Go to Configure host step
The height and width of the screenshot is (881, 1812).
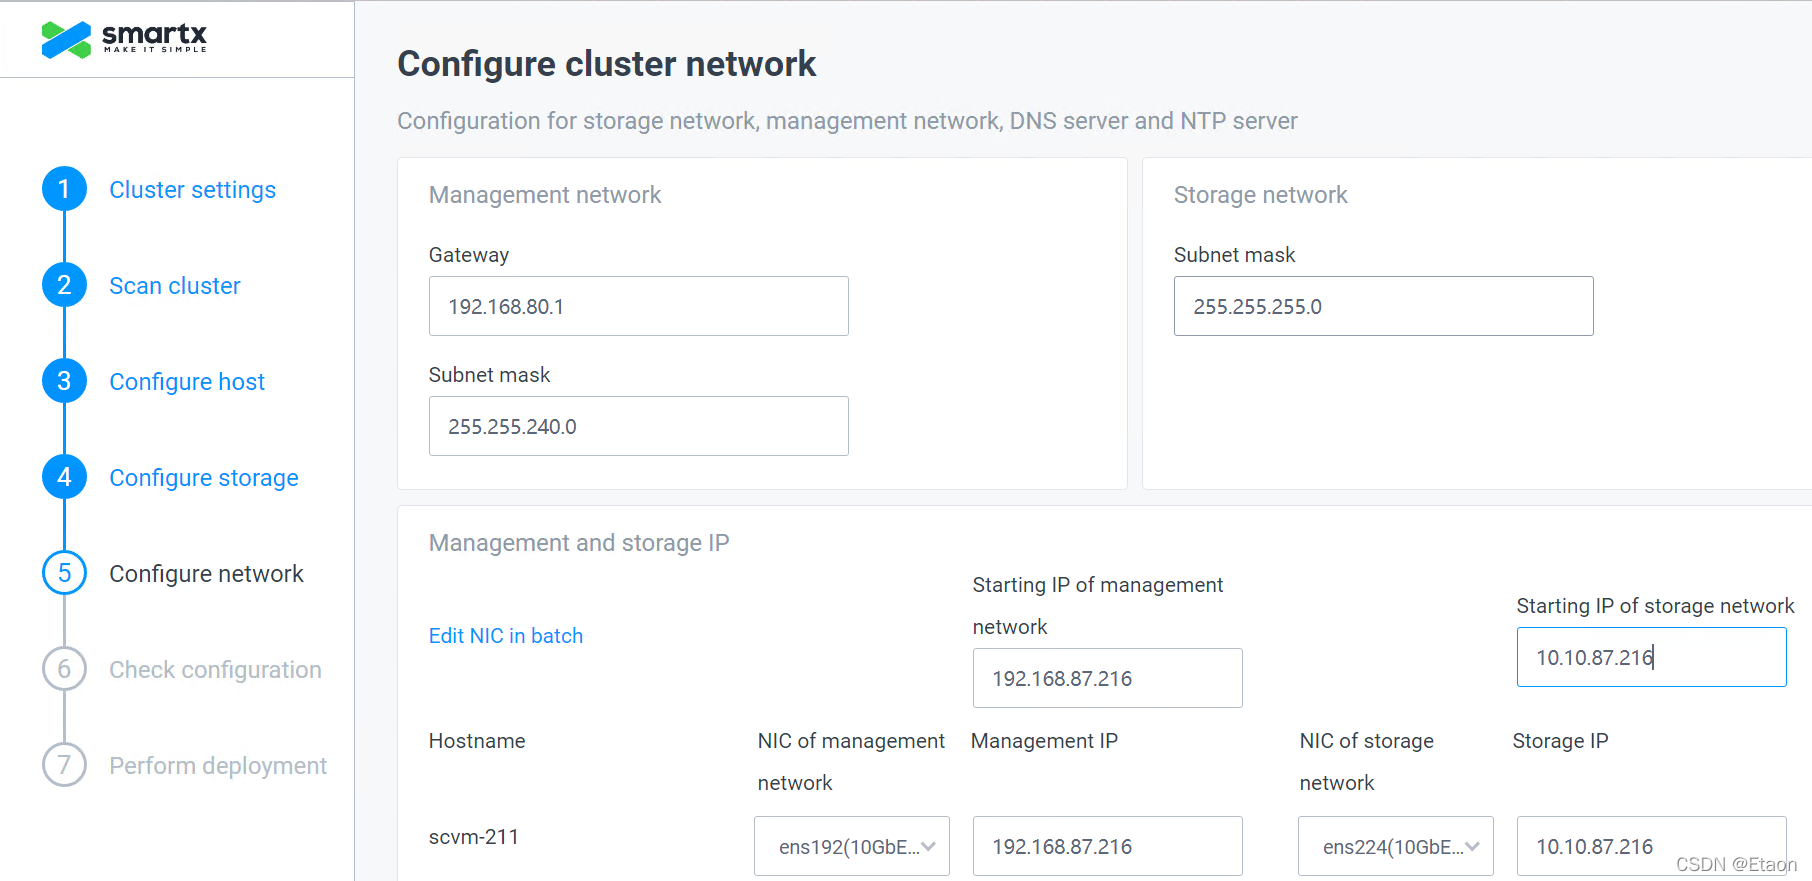coord(187,382)
